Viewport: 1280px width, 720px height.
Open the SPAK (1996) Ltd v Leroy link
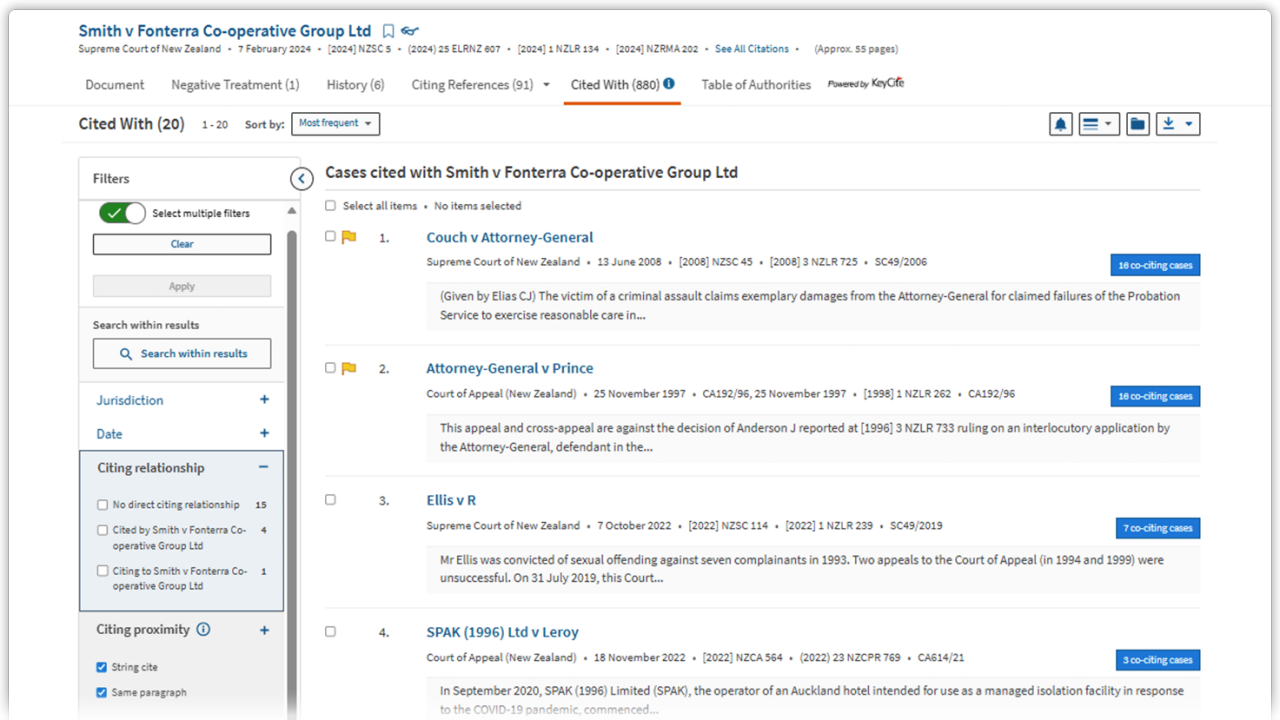tap(502, 632)
